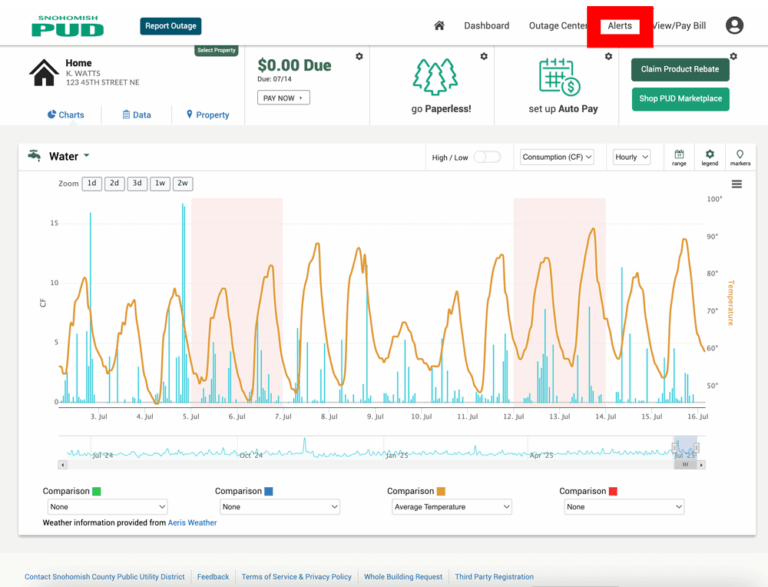Viewport: 768px width, 587px height.
Task: Open the Alerts menu item
Action: (620, 26)
